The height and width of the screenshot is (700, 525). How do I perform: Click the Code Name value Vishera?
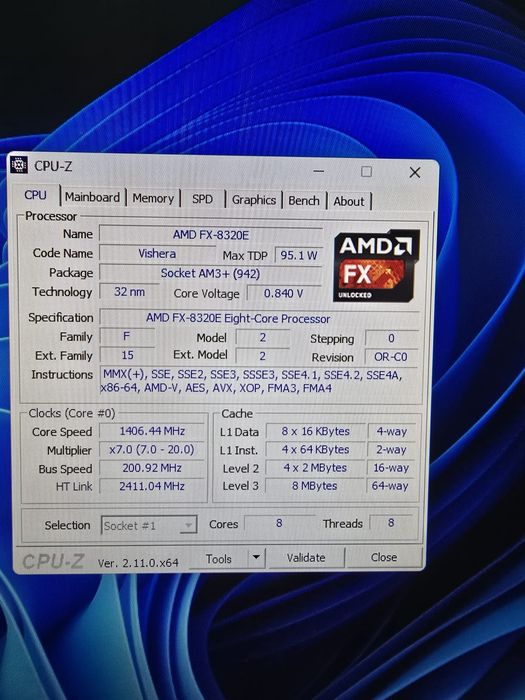pos(157,254)
